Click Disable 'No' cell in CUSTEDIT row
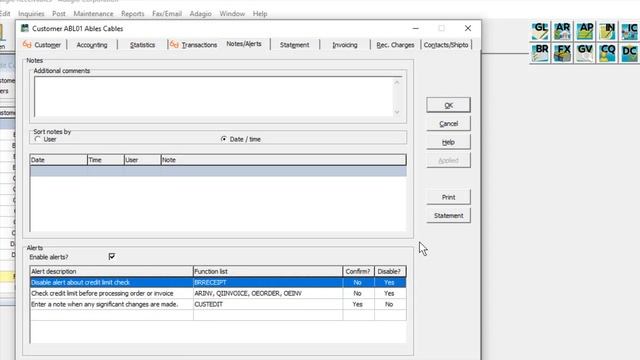Viewport: 640px width, 360px height. (390, 304)
